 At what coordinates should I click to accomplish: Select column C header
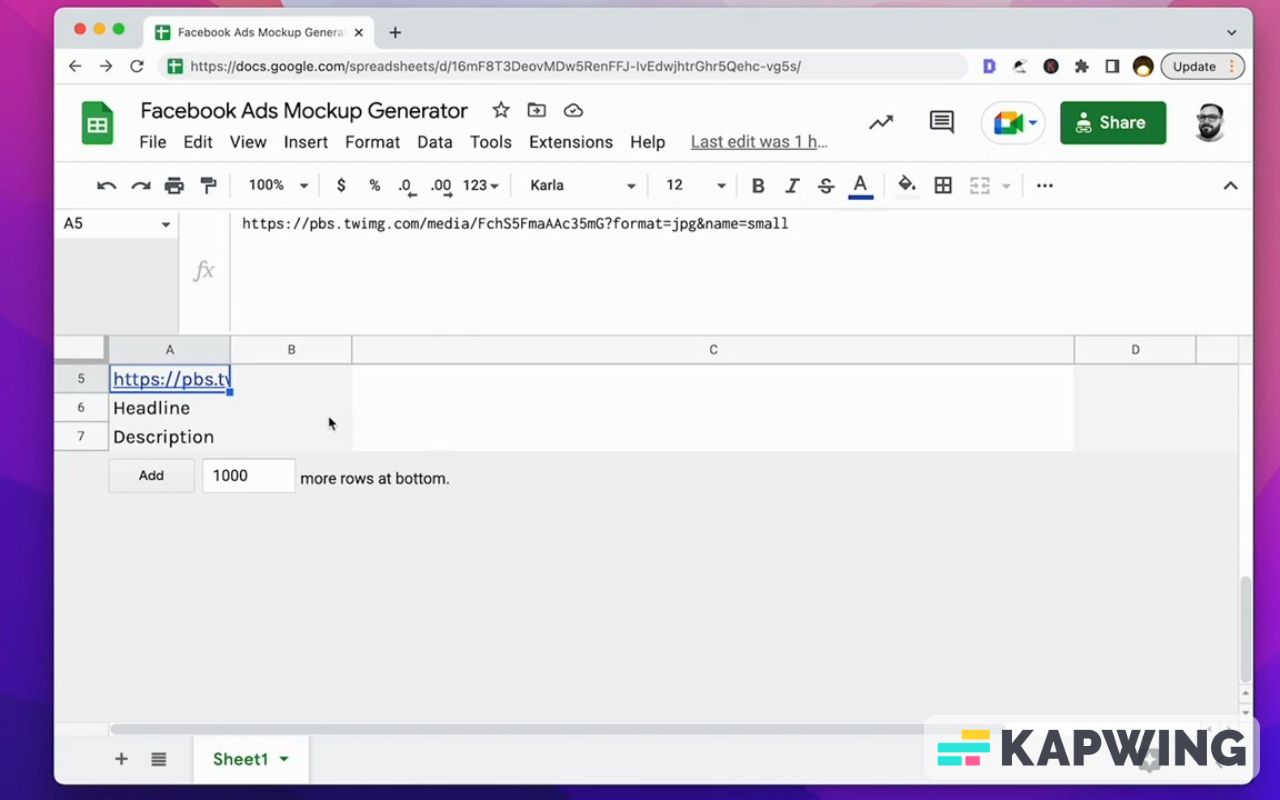coord(713,349)
